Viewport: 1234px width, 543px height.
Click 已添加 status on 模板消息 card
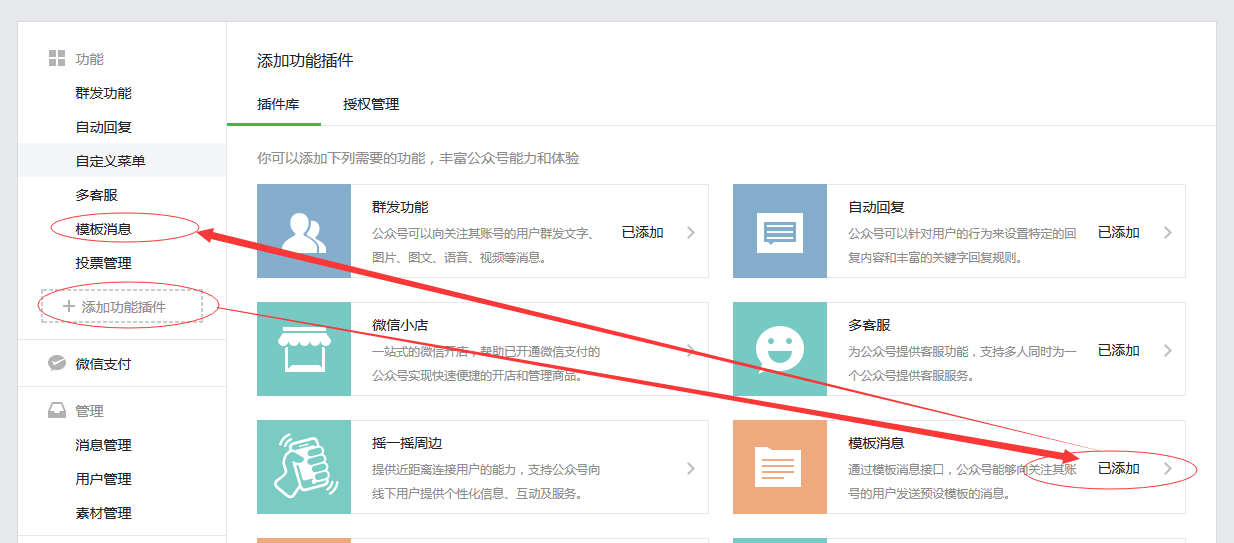click(1119, 468)
